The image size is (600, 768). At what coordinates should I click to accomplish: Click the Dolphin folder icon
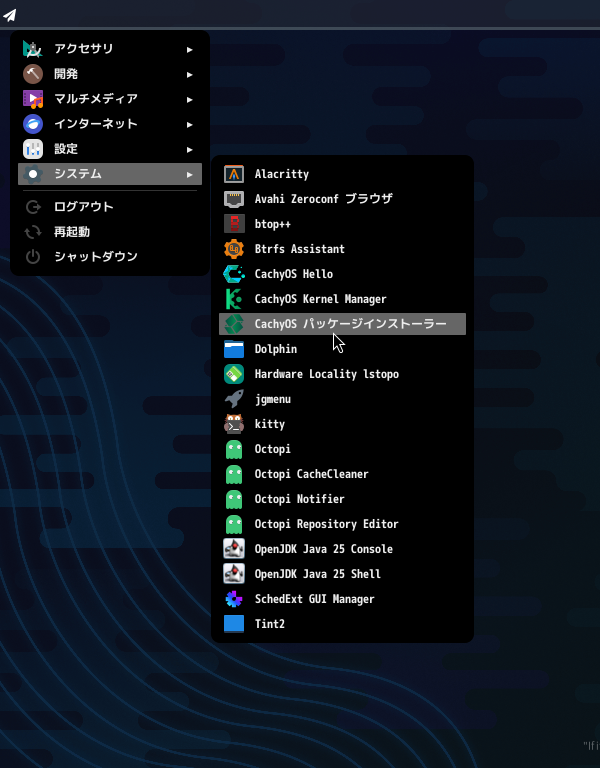coord(234,349)
